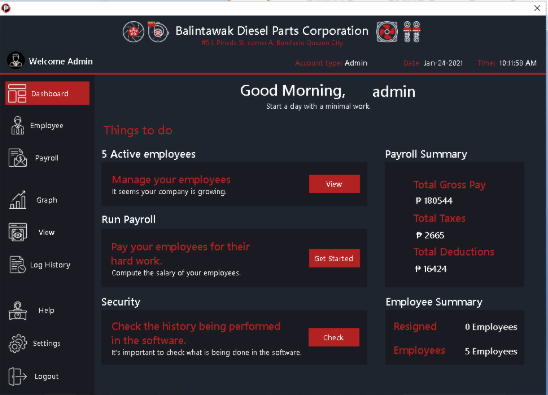The width and height of the screenshot is (548, 395).
Task: Close the application window
Action: [x=537, y=8]
